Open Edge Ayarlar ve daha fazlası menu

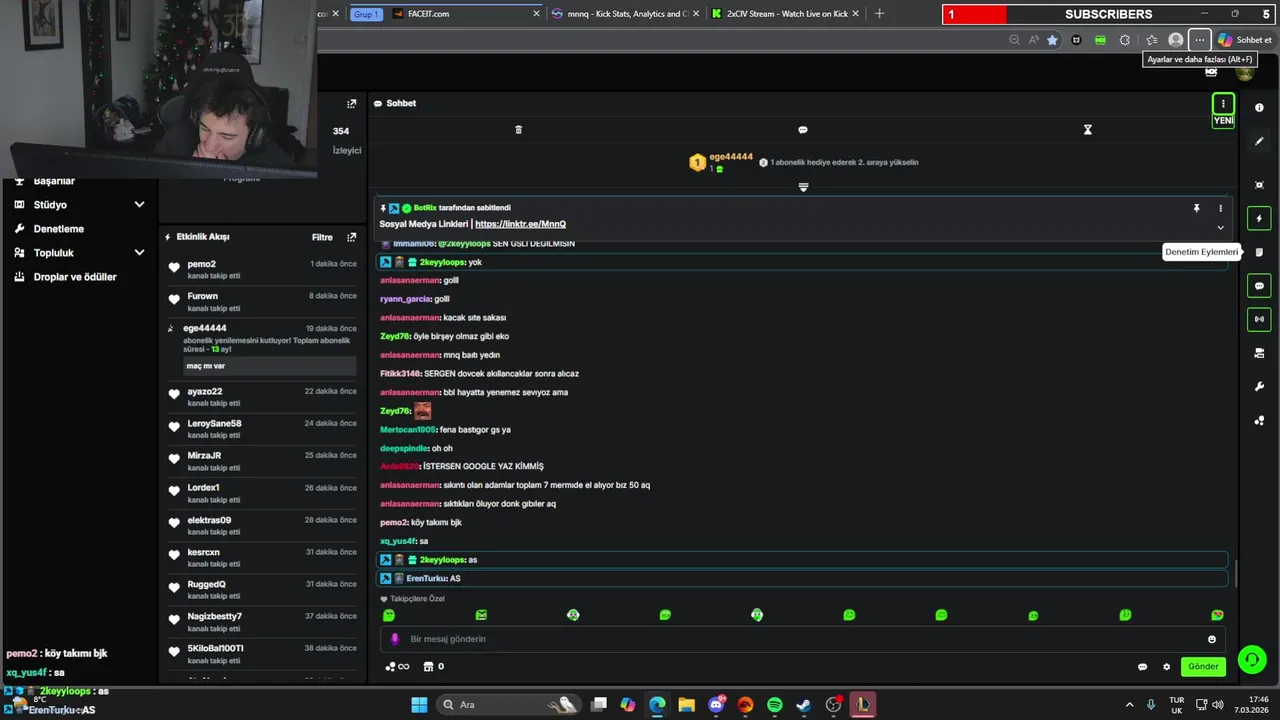(x=1199, y=40)
